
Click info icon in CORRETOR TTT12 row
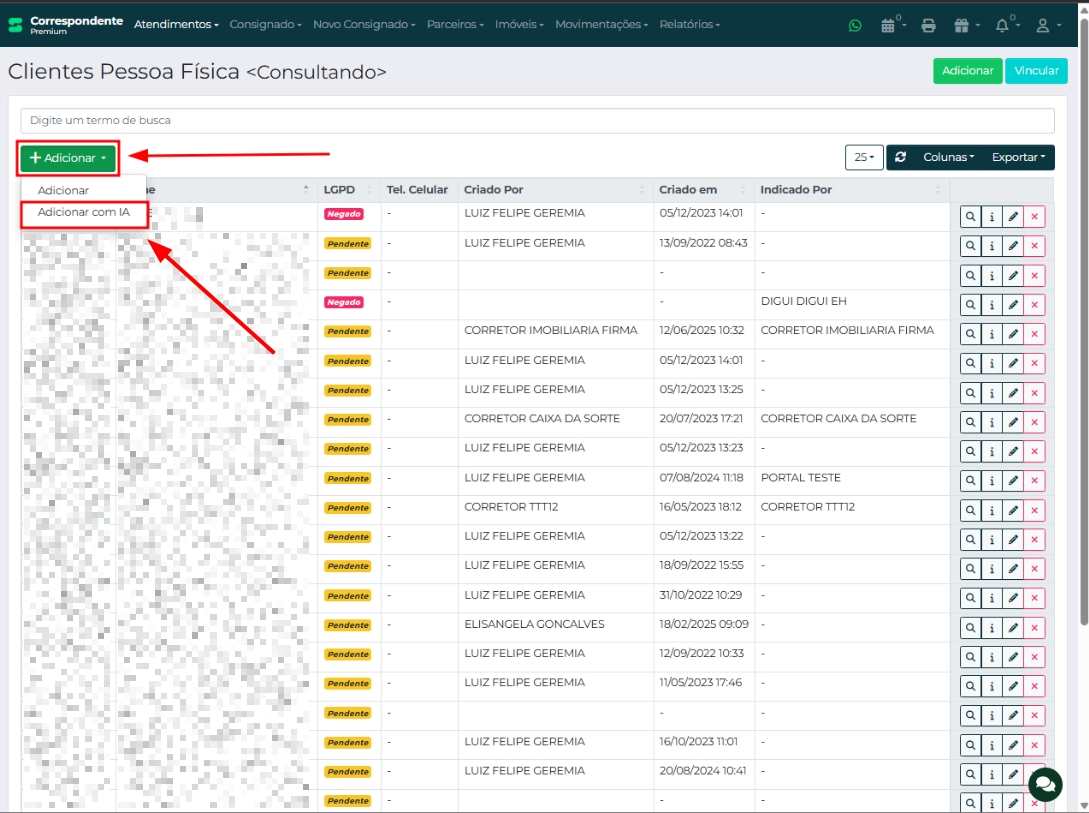coord(991,510)
